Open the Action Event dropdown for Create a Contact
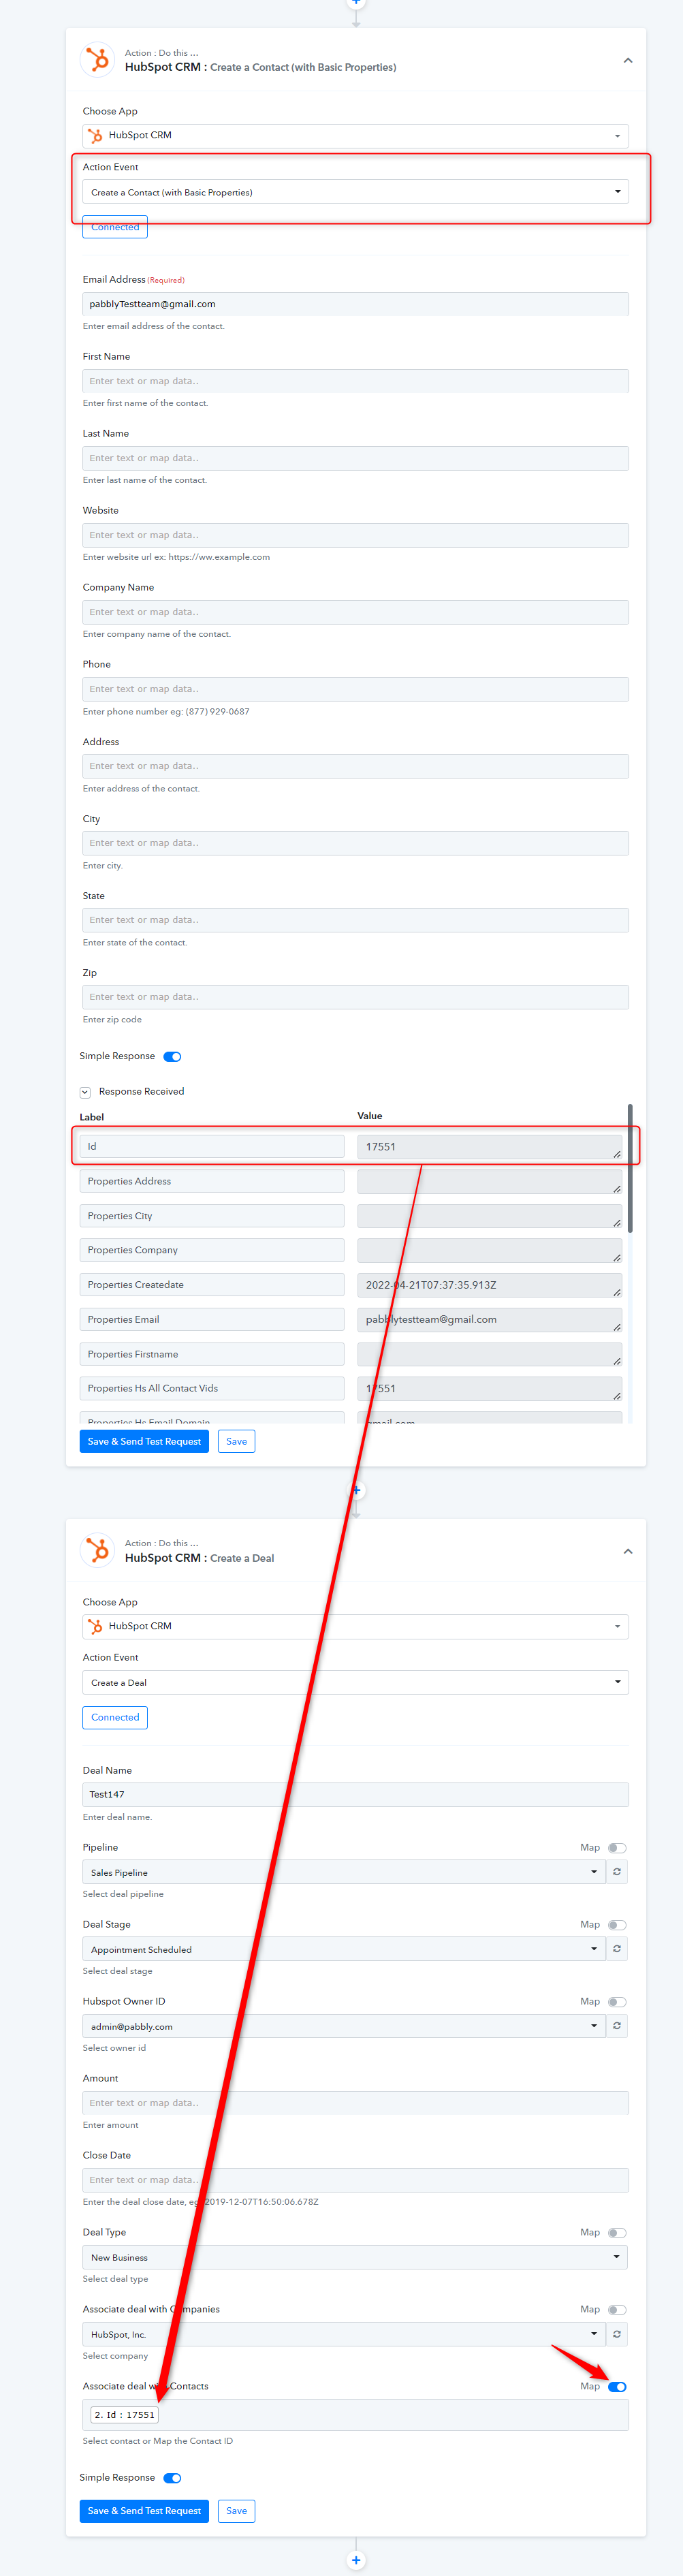The width and height of the screenshot is (683, 2576). (x=355, y=192)
